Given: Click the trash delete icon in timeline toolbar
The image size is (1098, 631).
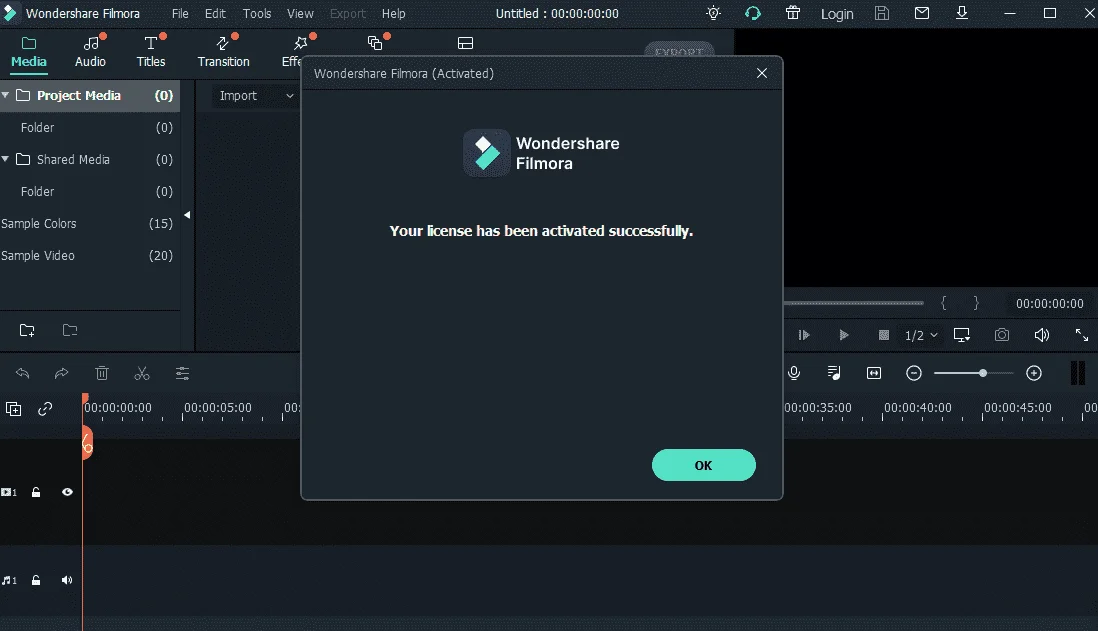Looking at the screenshot, I should [x=102, y=373].
